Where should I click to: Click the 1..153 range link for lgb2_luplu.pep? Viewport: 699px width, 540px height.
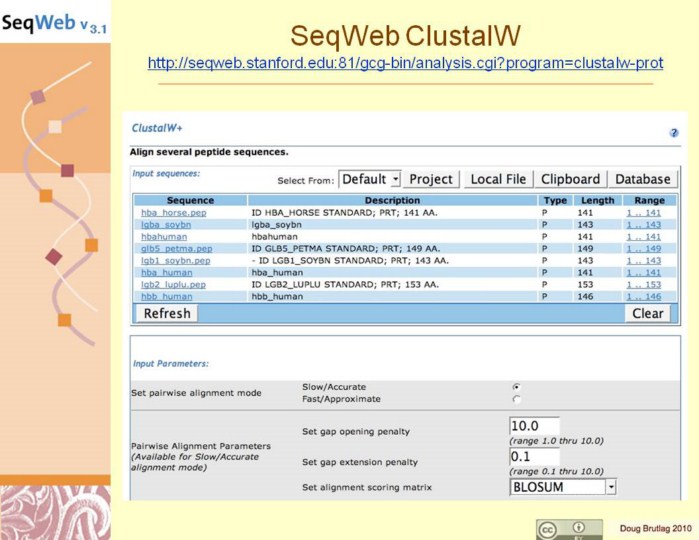643,285
